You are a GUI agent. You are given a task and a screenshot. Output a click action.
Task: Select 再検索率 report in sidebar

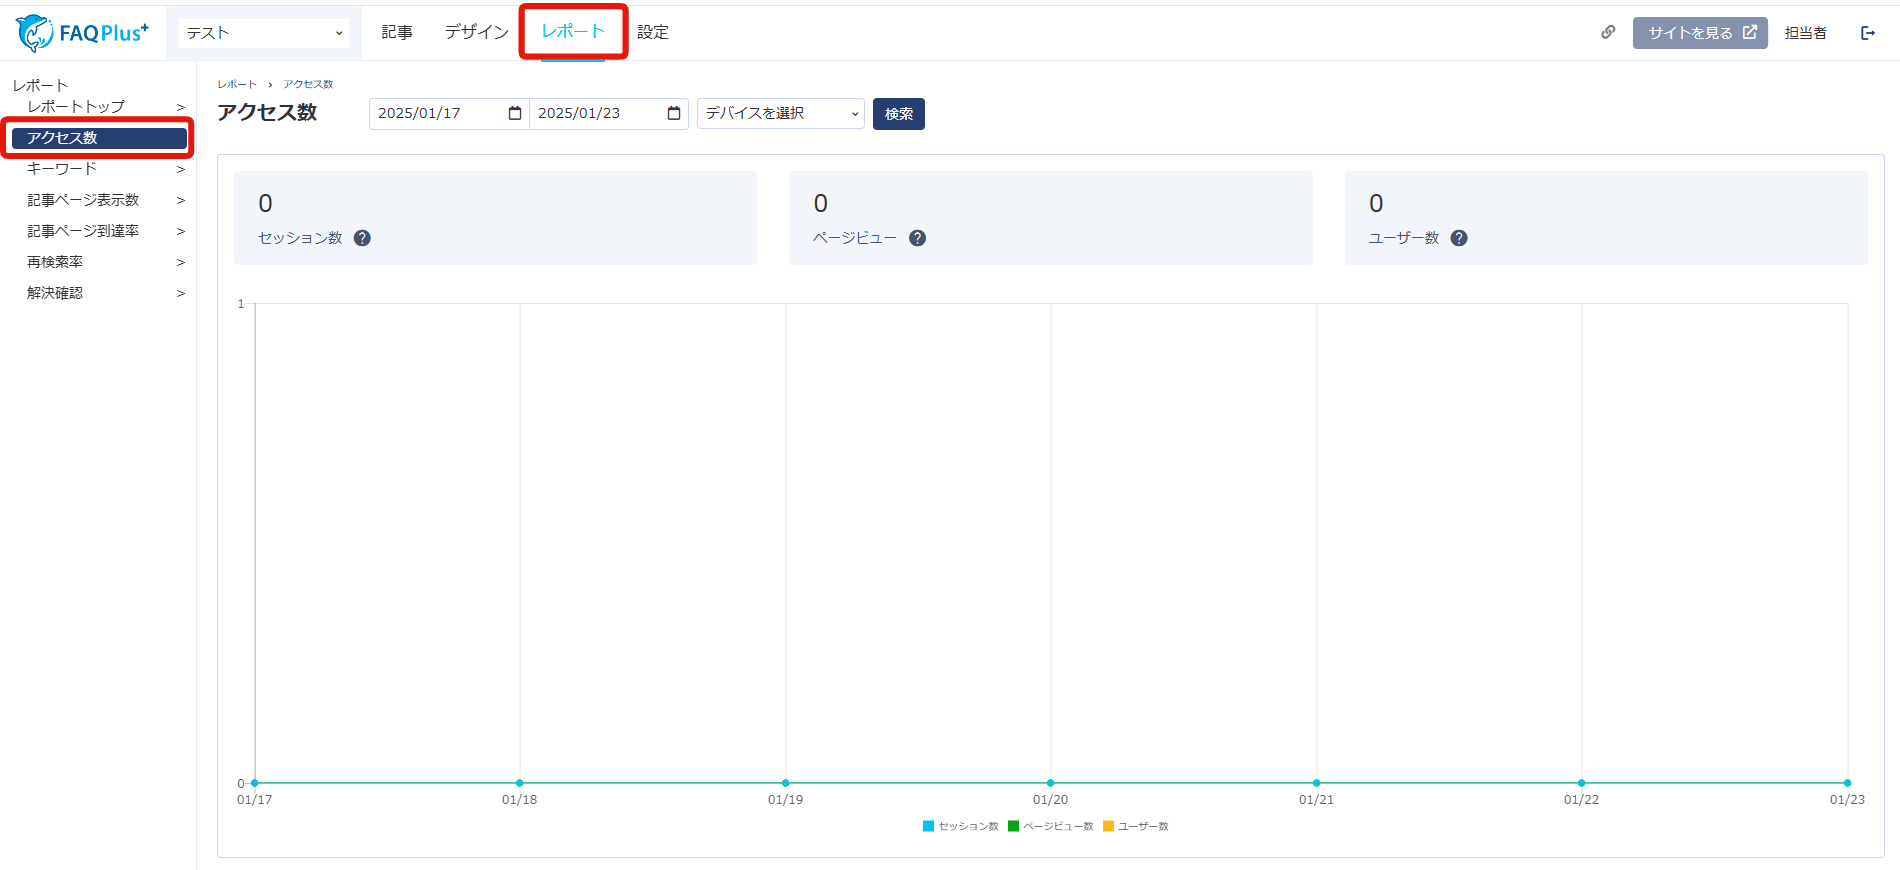pos(55,262)
